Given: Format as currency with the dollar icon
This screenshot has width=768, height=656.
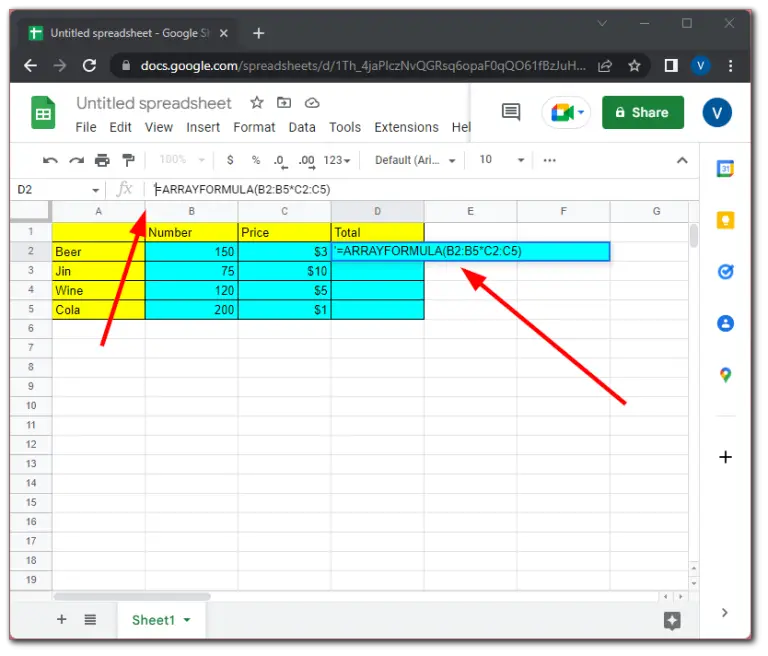Looking at the screenshot, I should [x=231, y=161].
